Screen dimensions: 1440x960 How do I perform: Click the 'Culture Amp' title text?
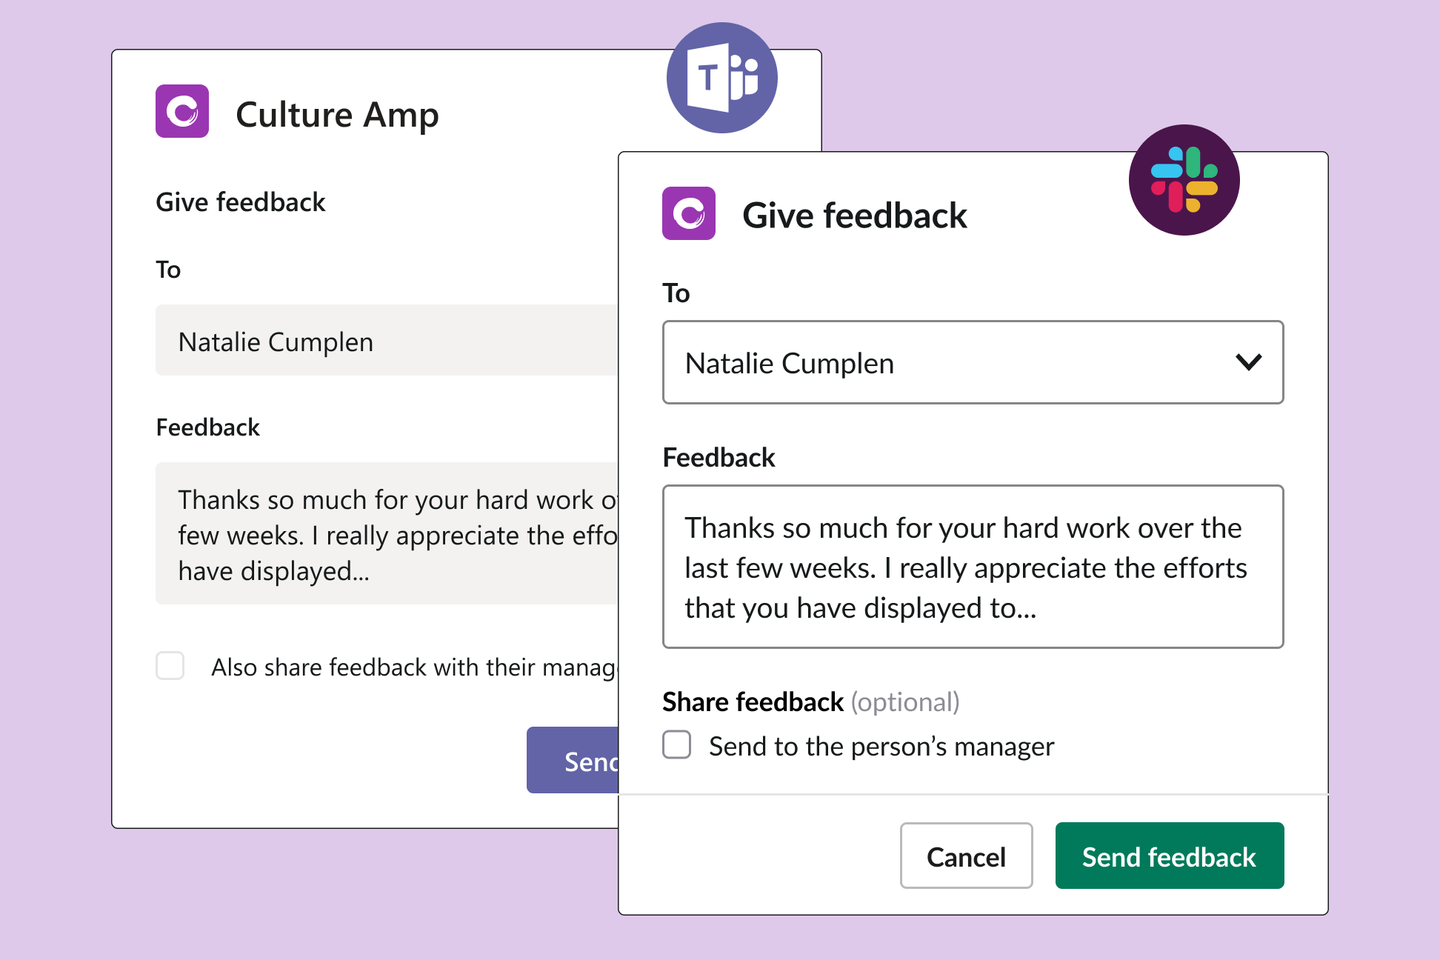(337, 115)
